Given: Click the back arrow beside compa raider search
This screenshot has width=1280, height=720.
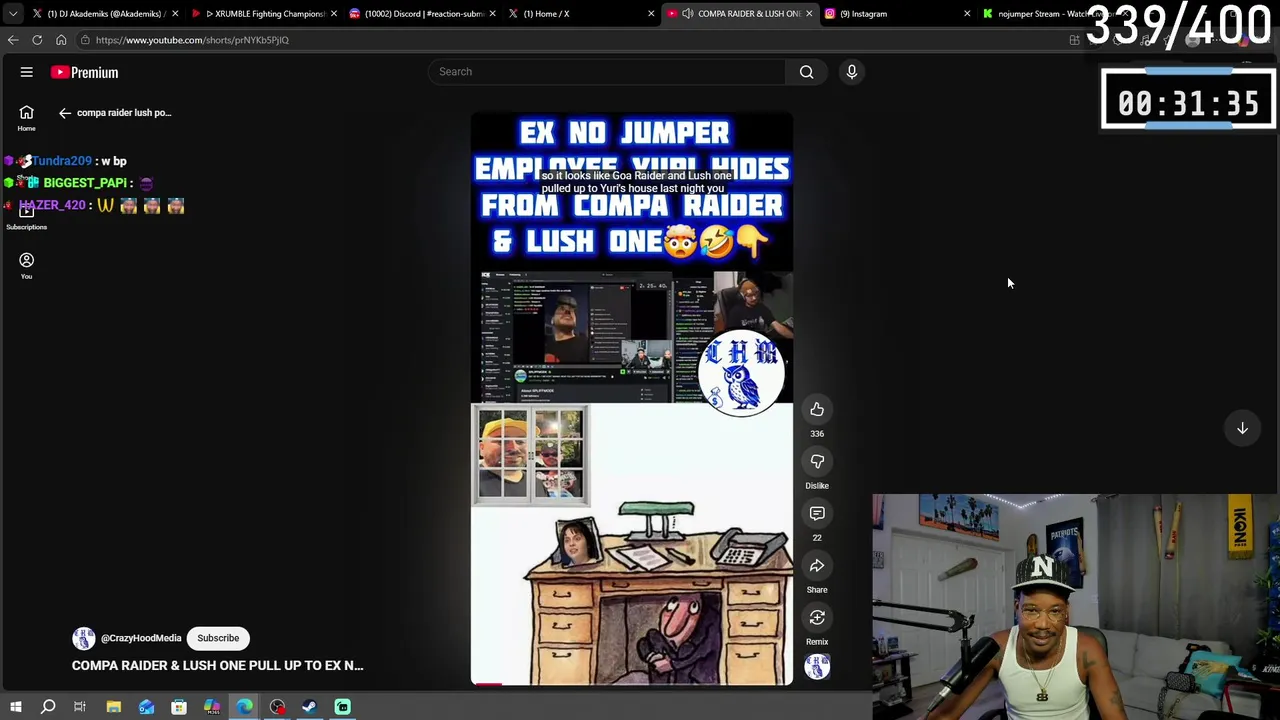Looking at the screenshot, I should point(65,113).
